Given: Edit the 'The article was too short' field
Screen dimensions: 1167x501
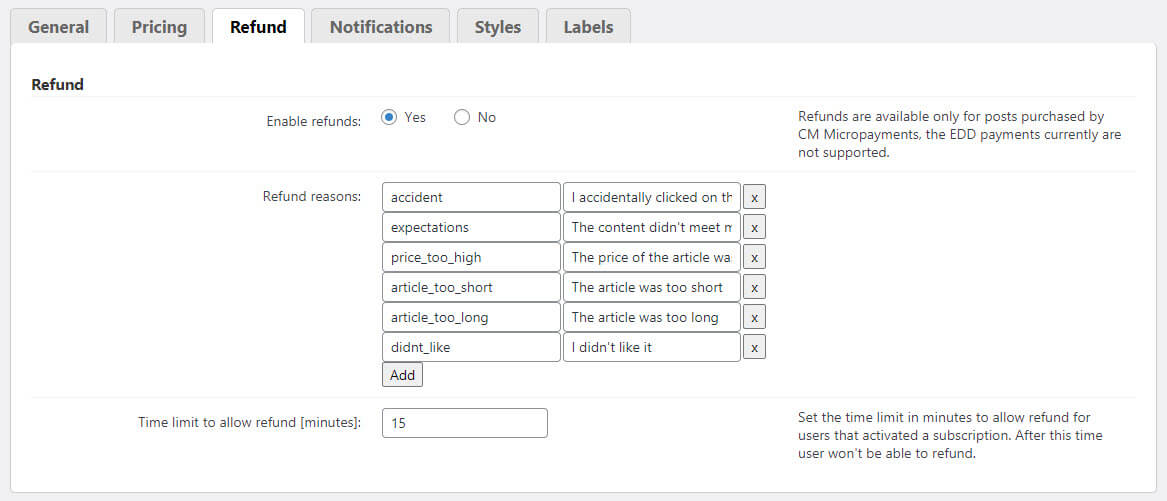Looking at the screenshot, I should click(x=652, y=287).
